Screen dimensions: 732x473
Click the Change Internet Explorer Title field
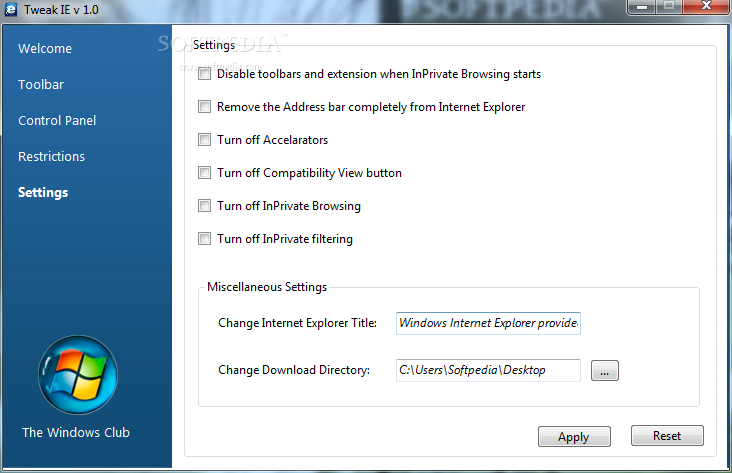coord(488,323)
